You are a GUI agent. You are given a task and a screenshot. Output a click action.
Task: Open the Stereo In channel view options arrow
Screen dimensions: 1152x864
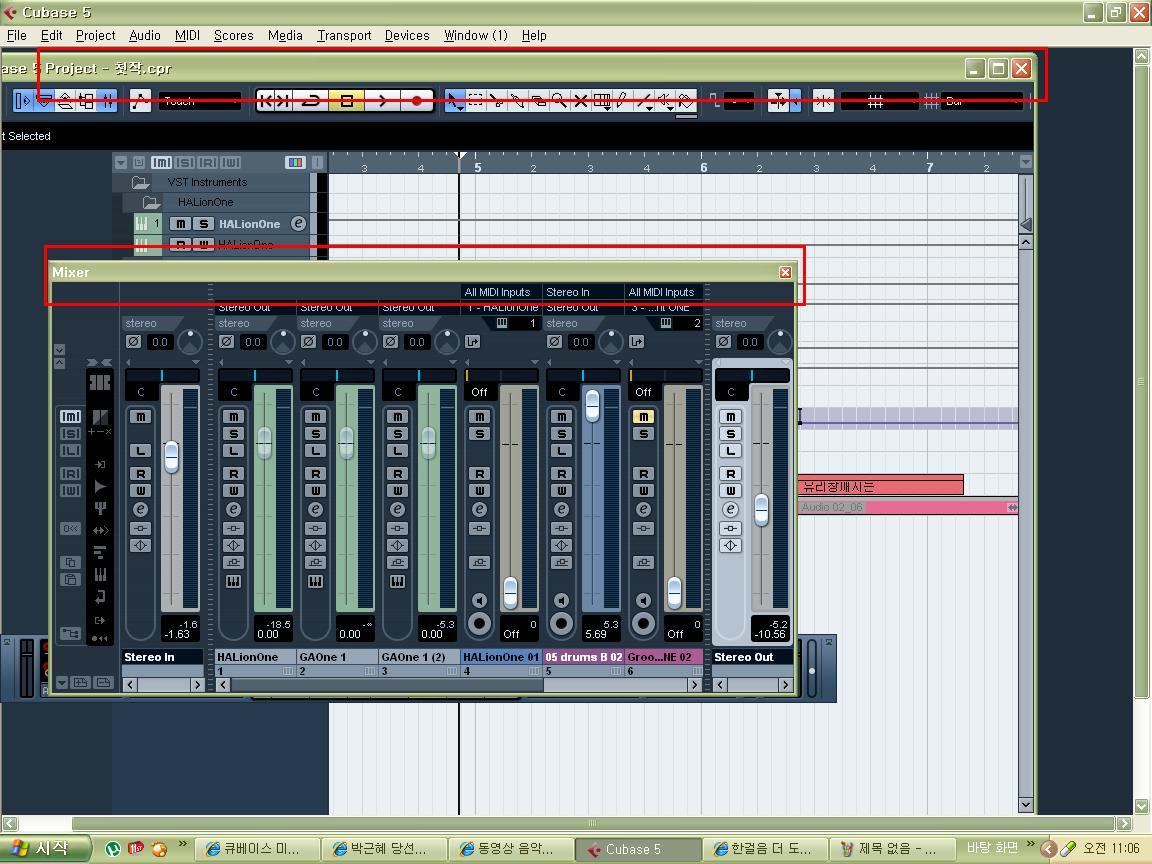point(195,362)
